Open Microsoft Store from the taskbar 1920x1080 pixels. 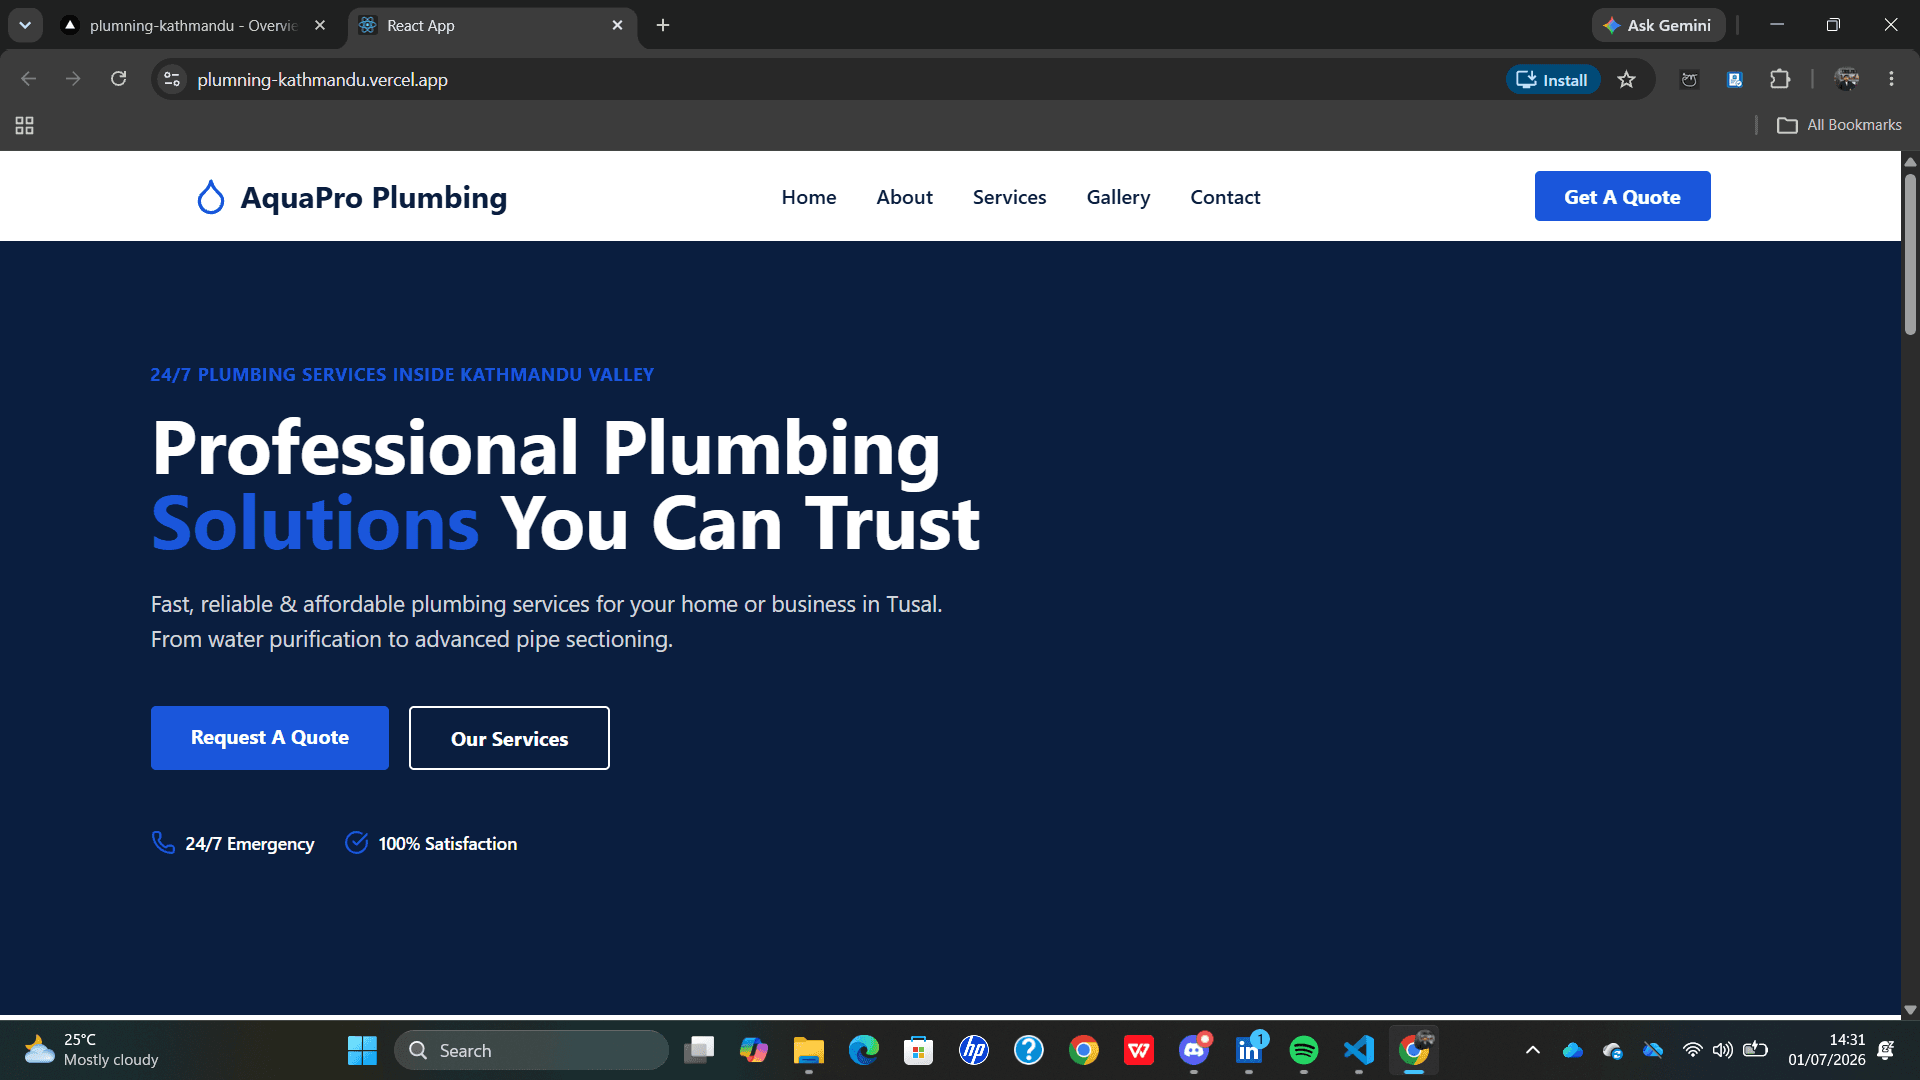(918, 1050)
